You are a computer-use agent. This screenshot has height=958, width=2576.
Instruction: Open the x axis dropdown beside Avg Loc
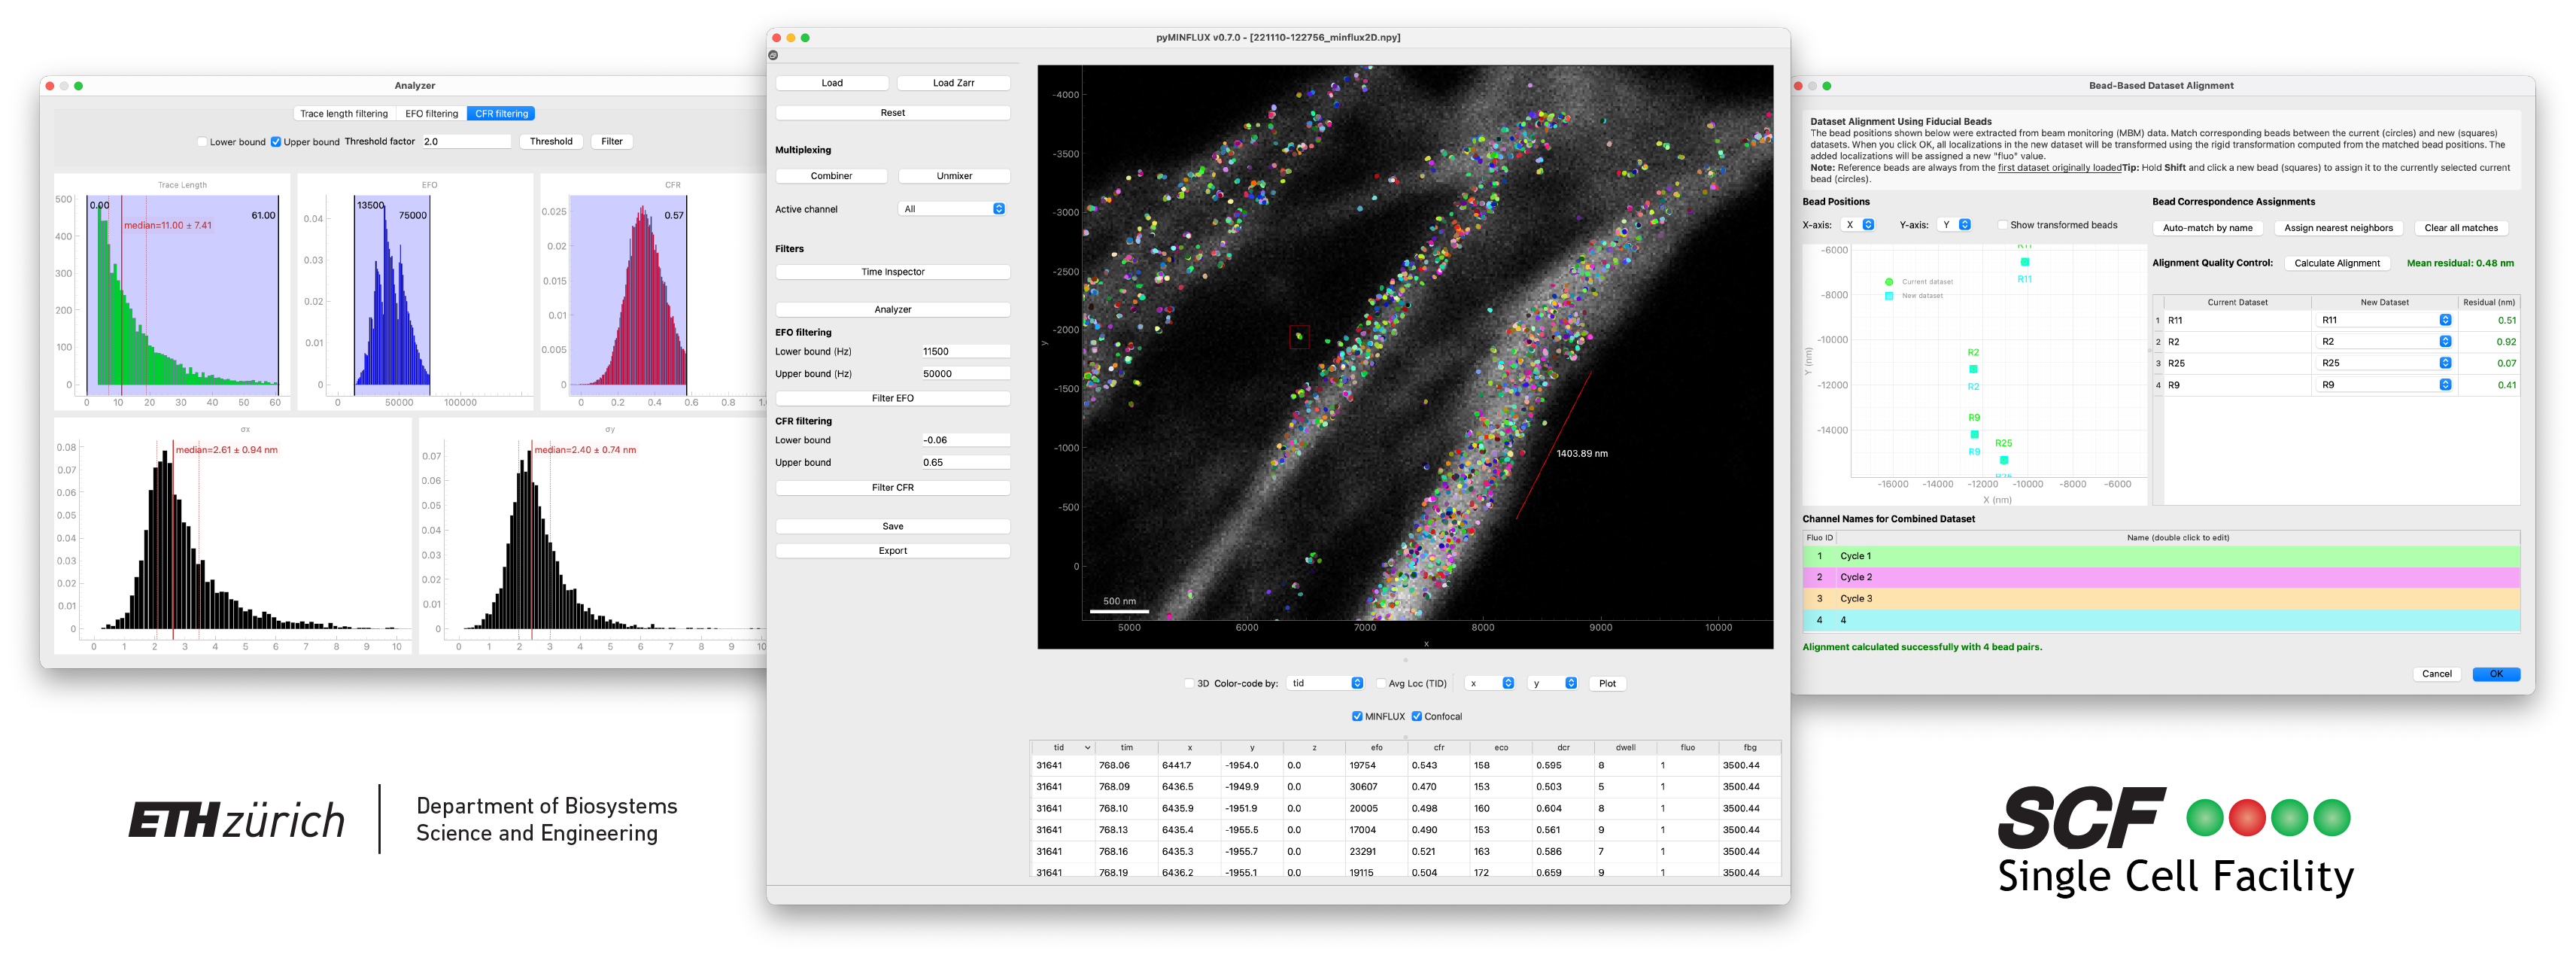pos(1490,684)
